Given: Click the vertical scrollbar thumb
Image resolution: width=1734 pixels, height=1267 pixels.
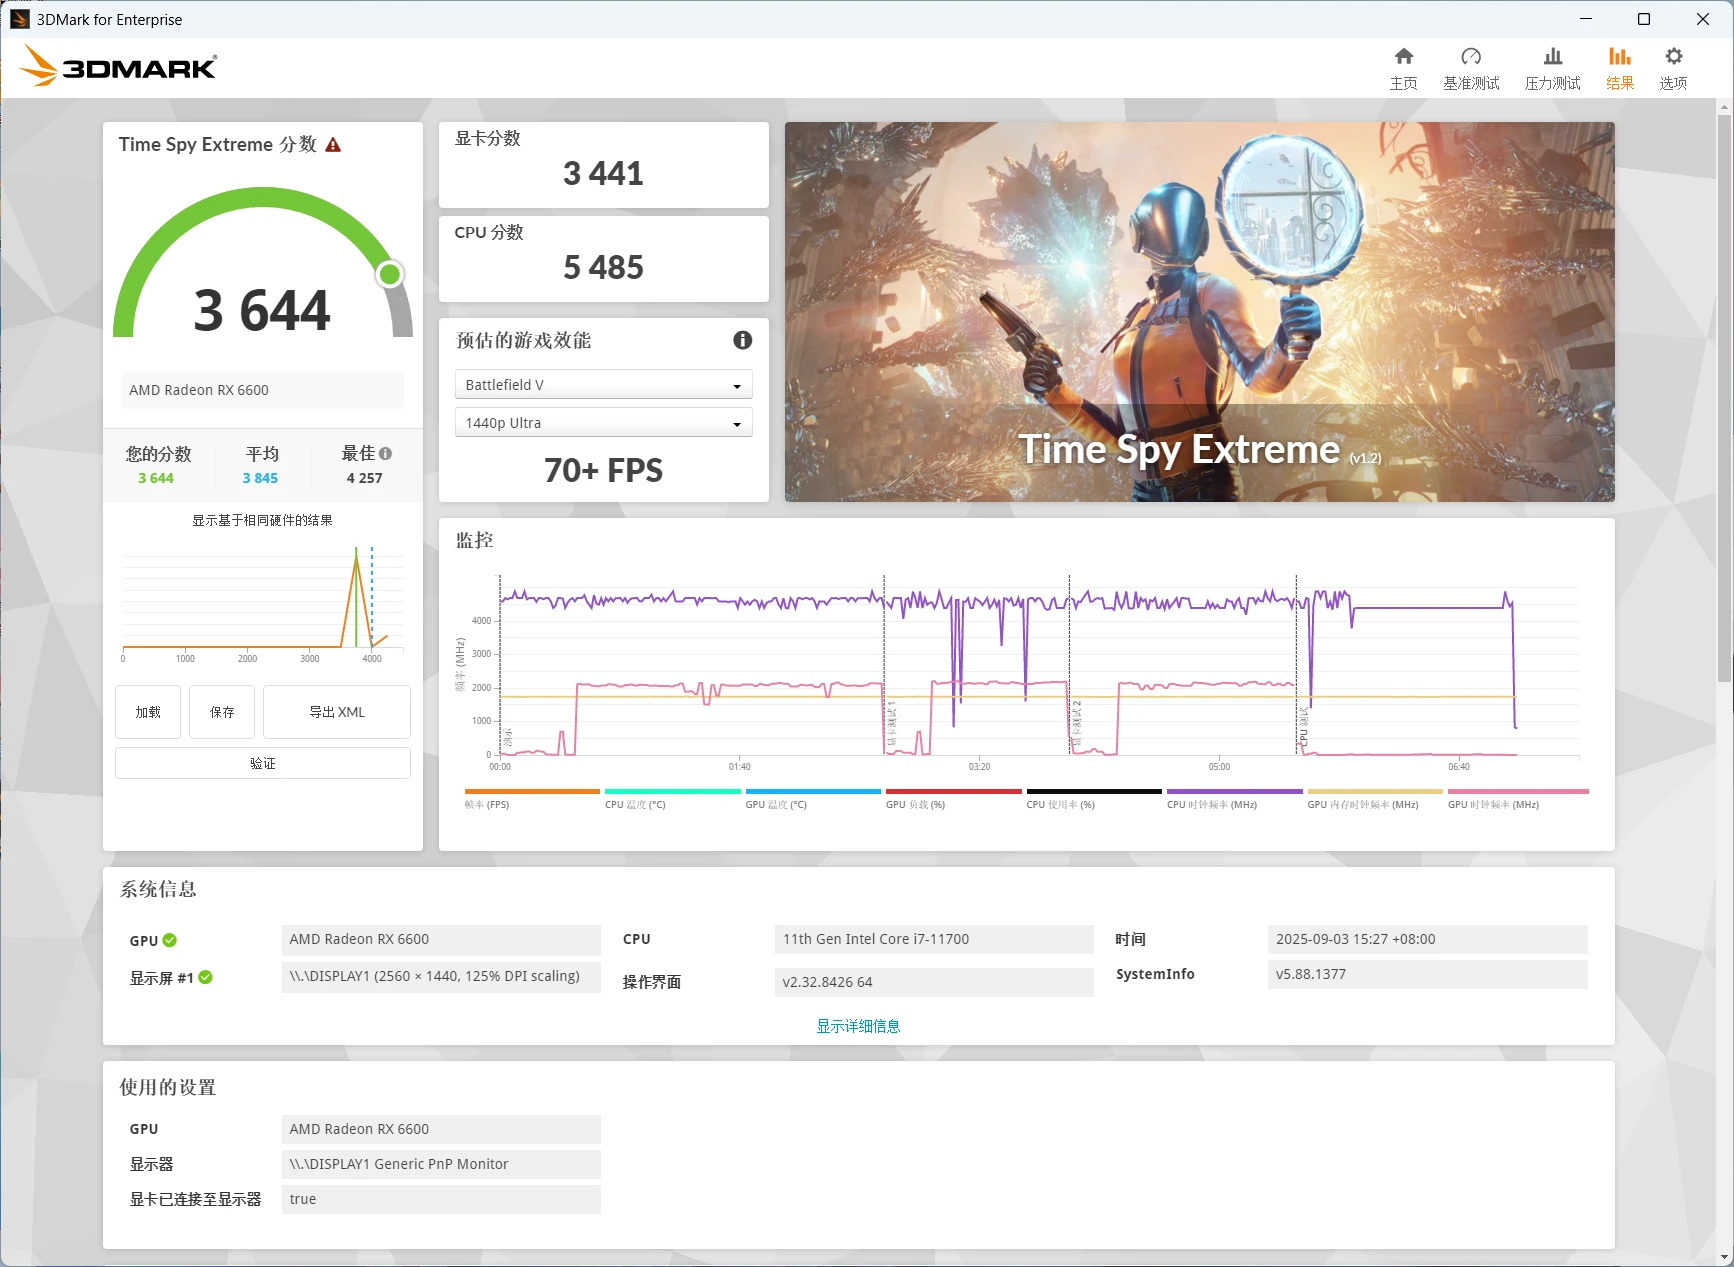Looking at the screenshot, I should [1724, 398].
